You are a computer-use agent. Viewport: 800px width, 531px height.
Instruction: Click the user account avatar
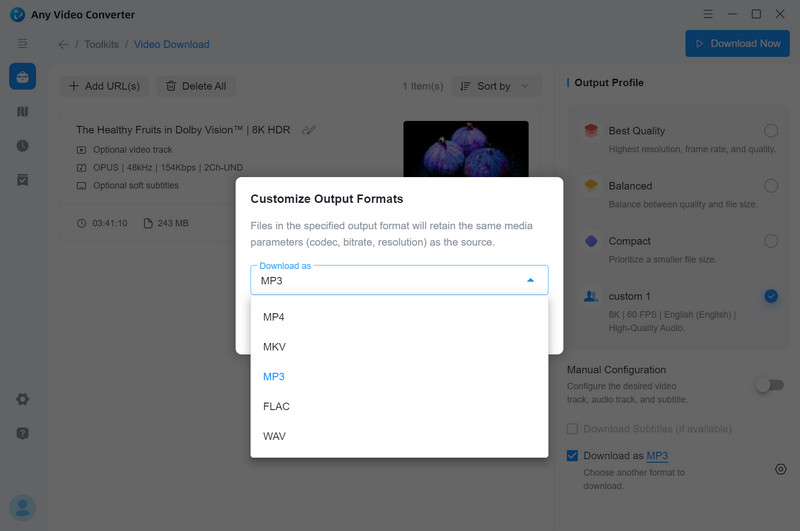tap(22, 508)
